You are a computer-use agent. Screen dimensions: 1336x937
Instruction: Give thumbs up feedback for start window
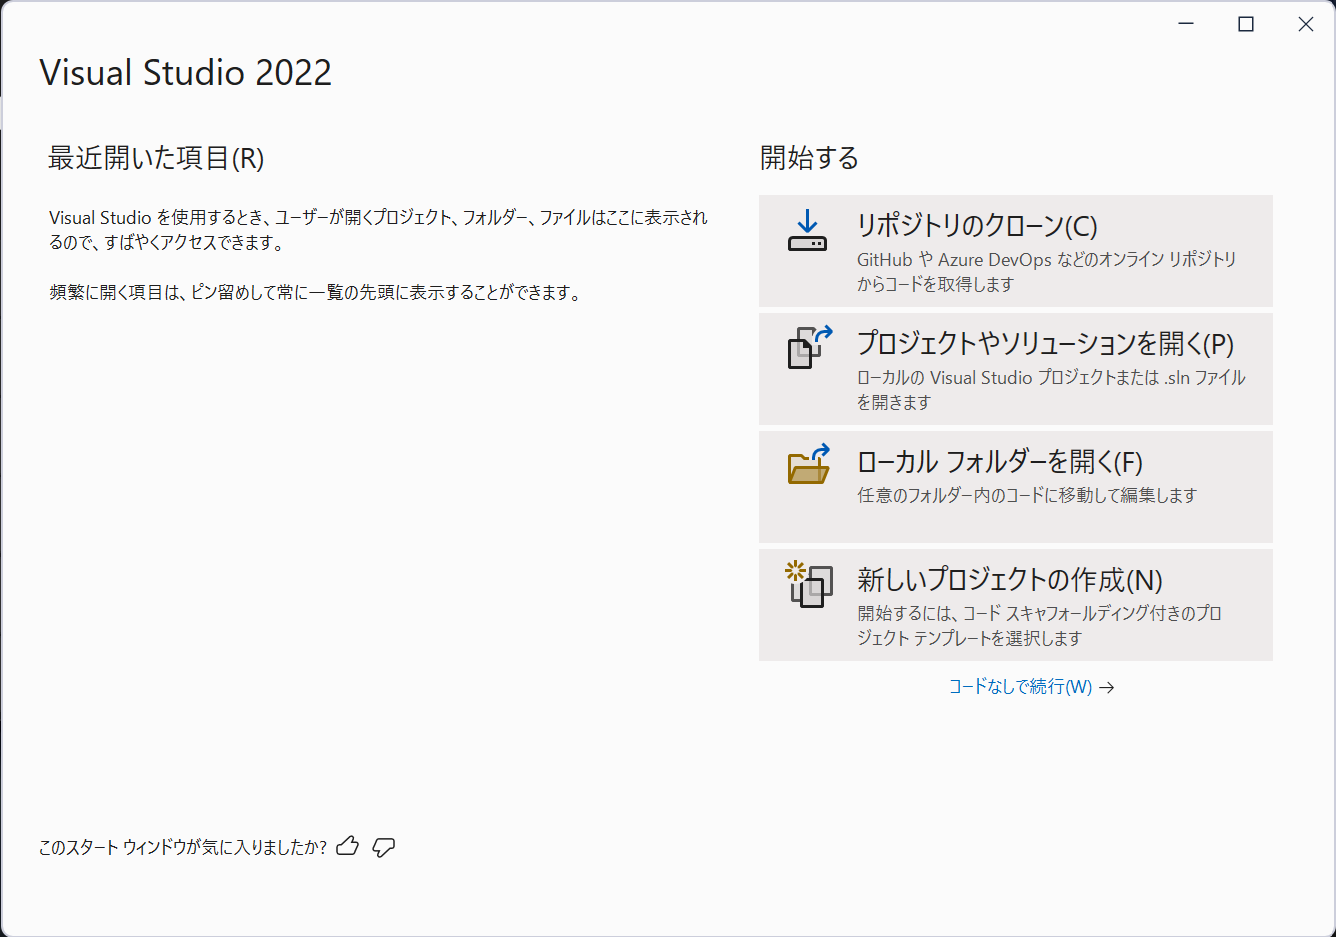[348, 846]
